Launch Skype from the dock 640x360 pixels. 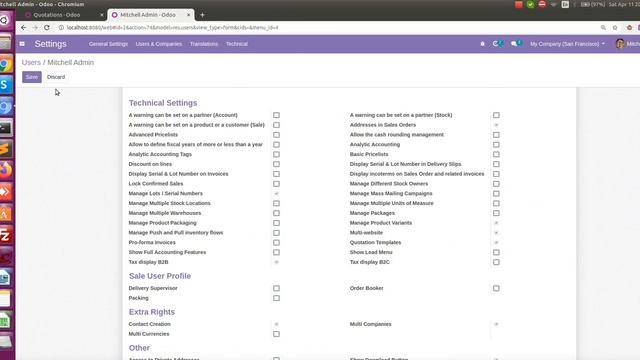click(x=5, y=85)
